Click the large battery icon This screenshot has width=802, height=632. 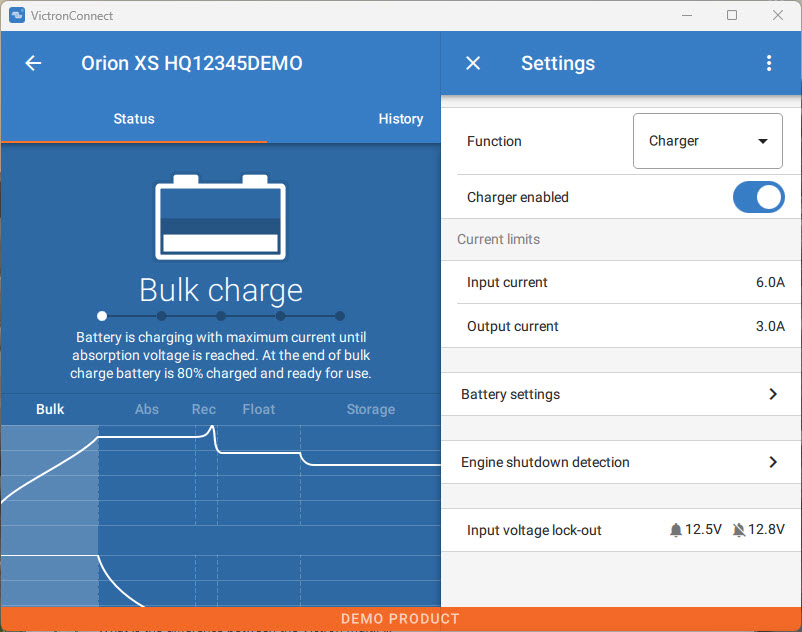pos(220,218)
